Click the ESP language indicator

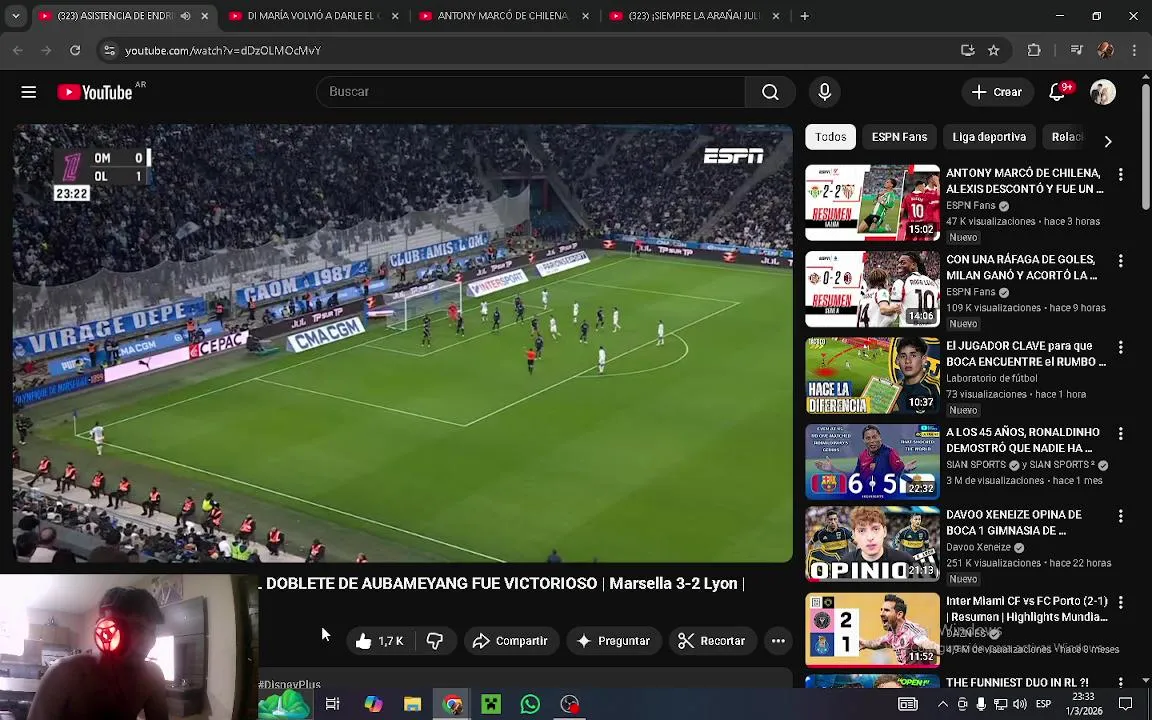point(1043,704)
